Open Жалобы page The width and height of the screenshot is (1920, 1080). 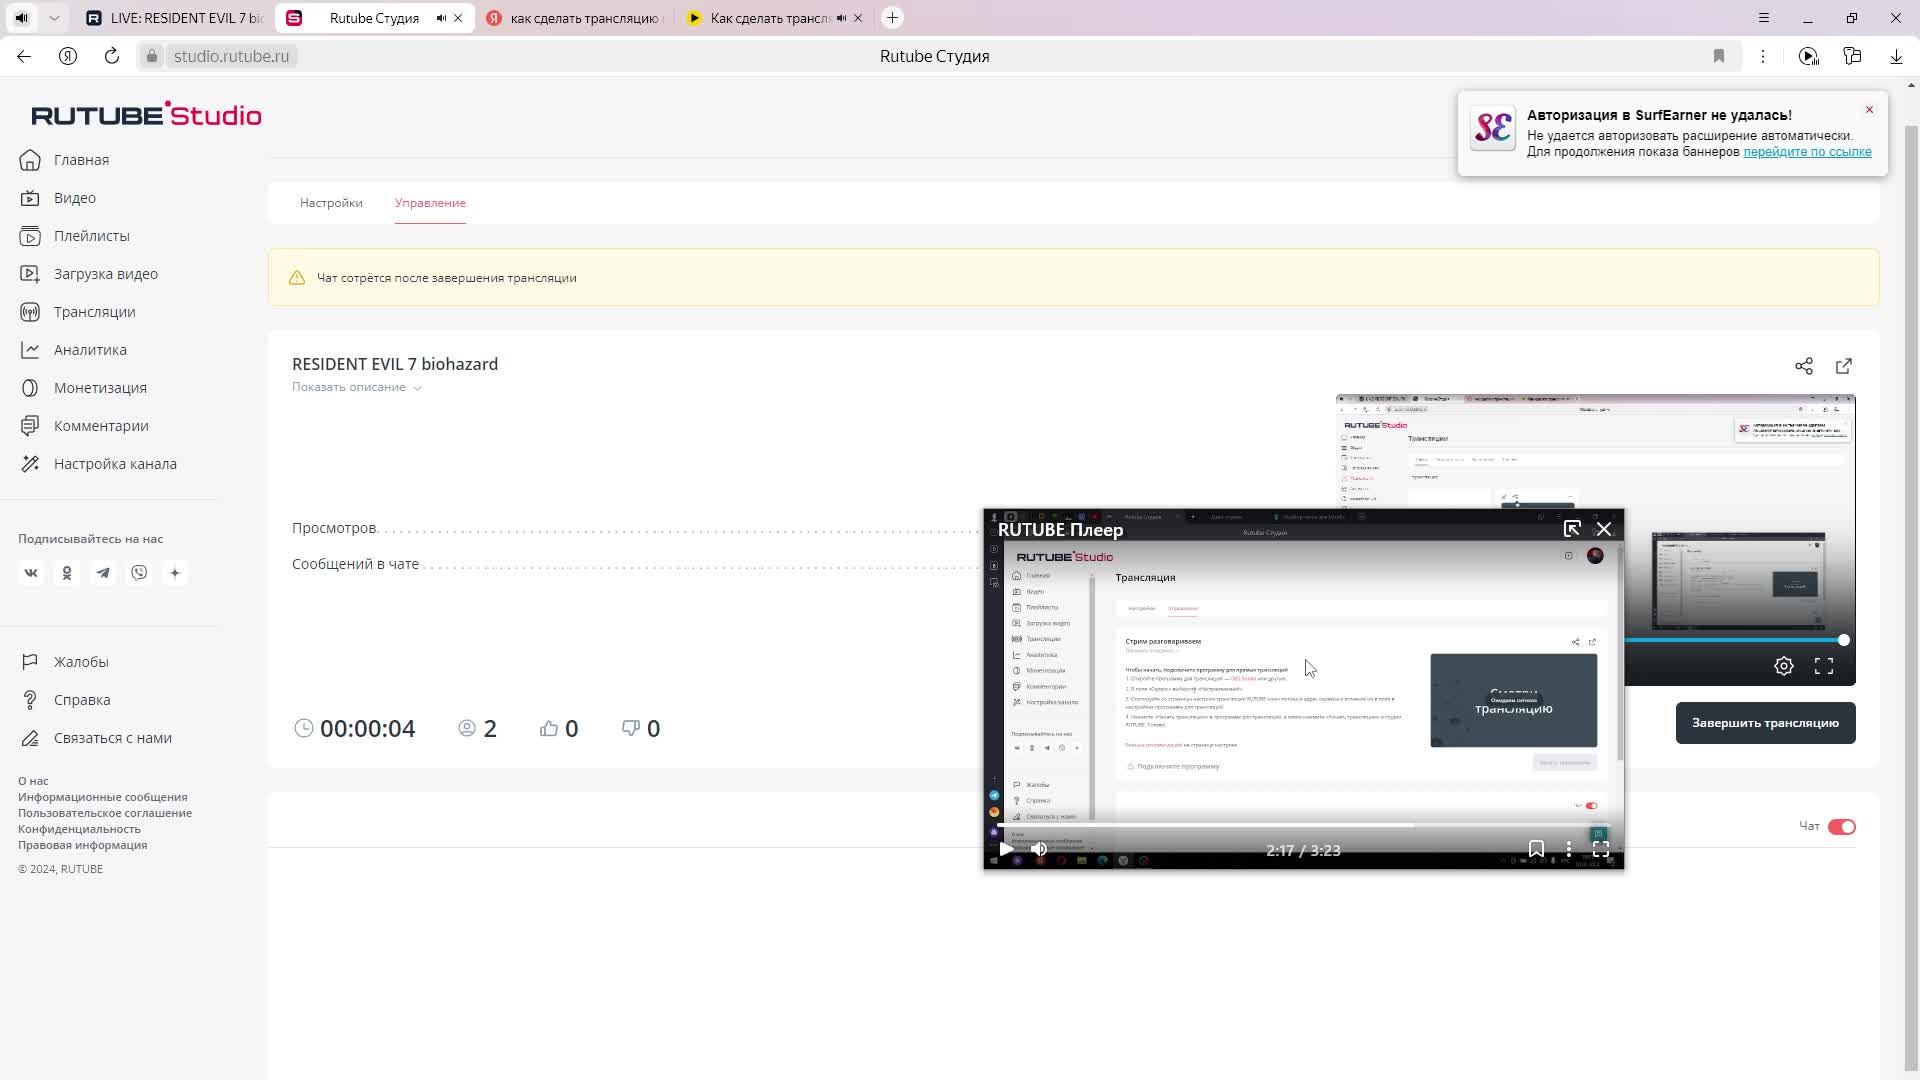tap(65, 662)
